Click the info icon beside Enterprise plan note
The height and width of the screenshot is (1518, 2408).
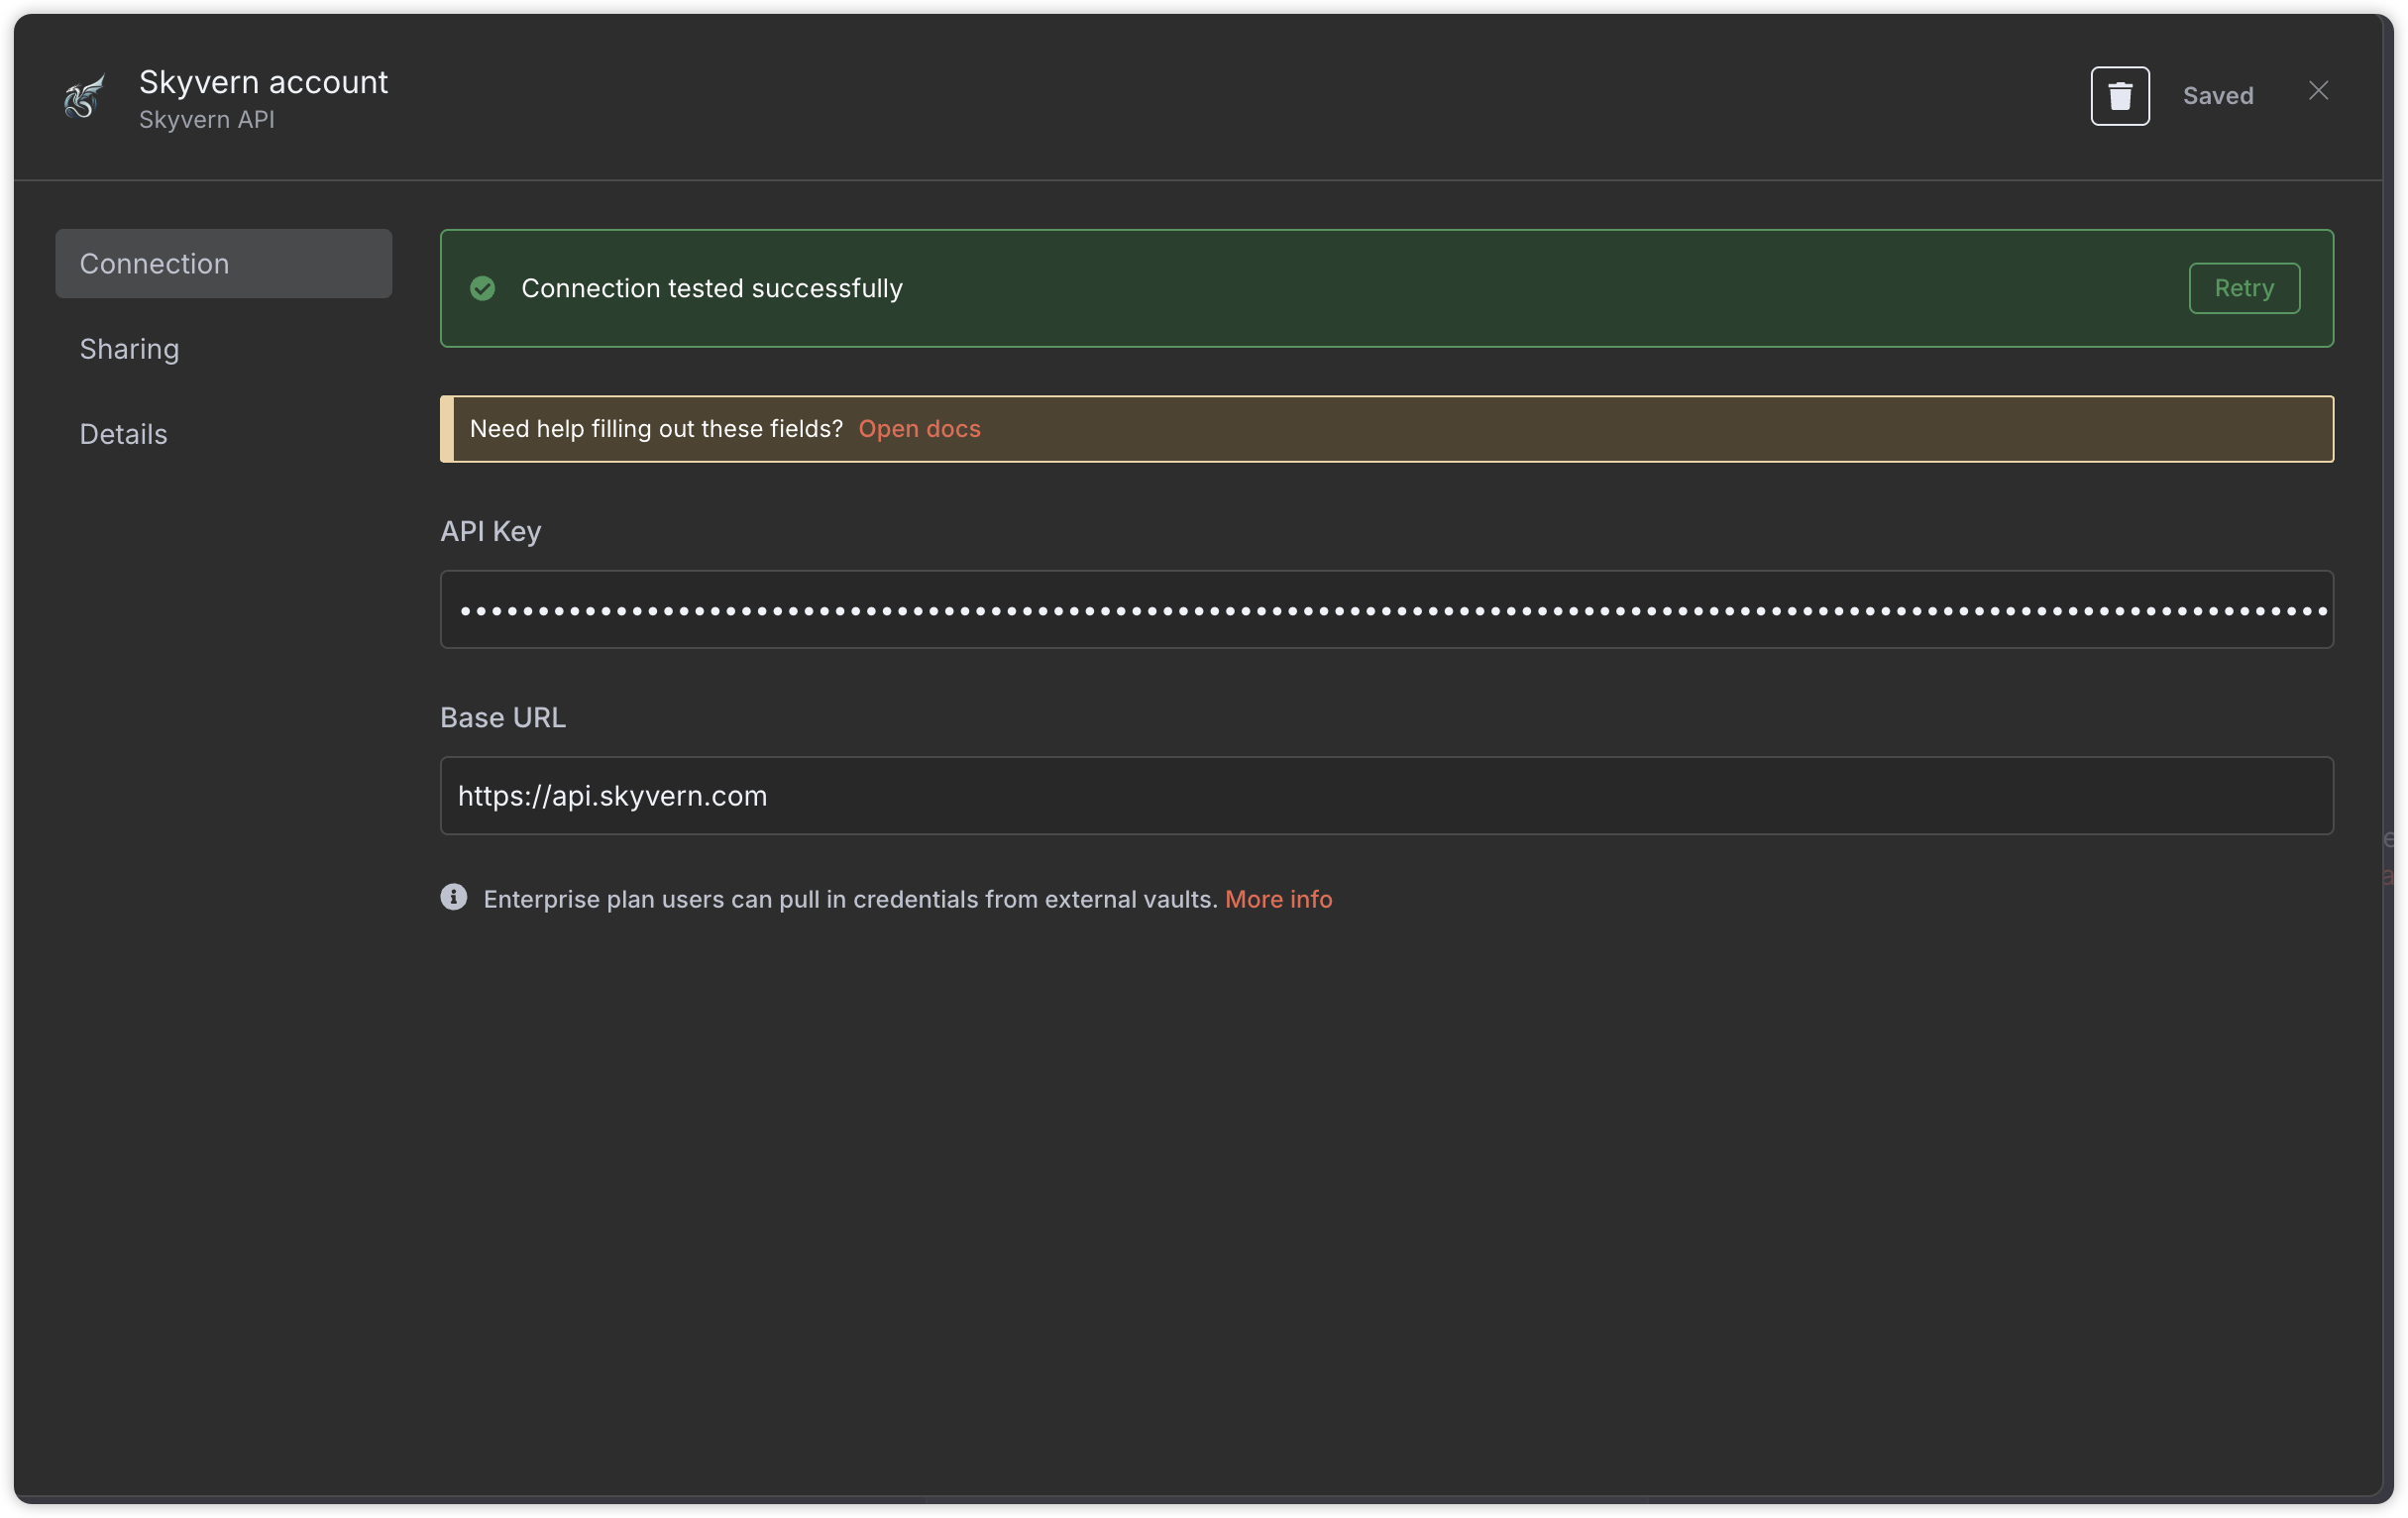(454, 897)
